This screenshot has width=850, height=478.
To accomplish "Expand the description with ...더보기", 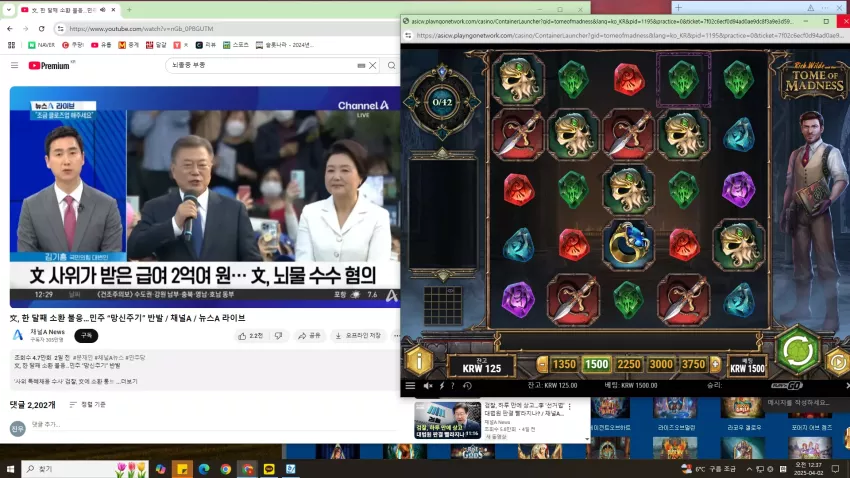I will [x=129, y=381].
